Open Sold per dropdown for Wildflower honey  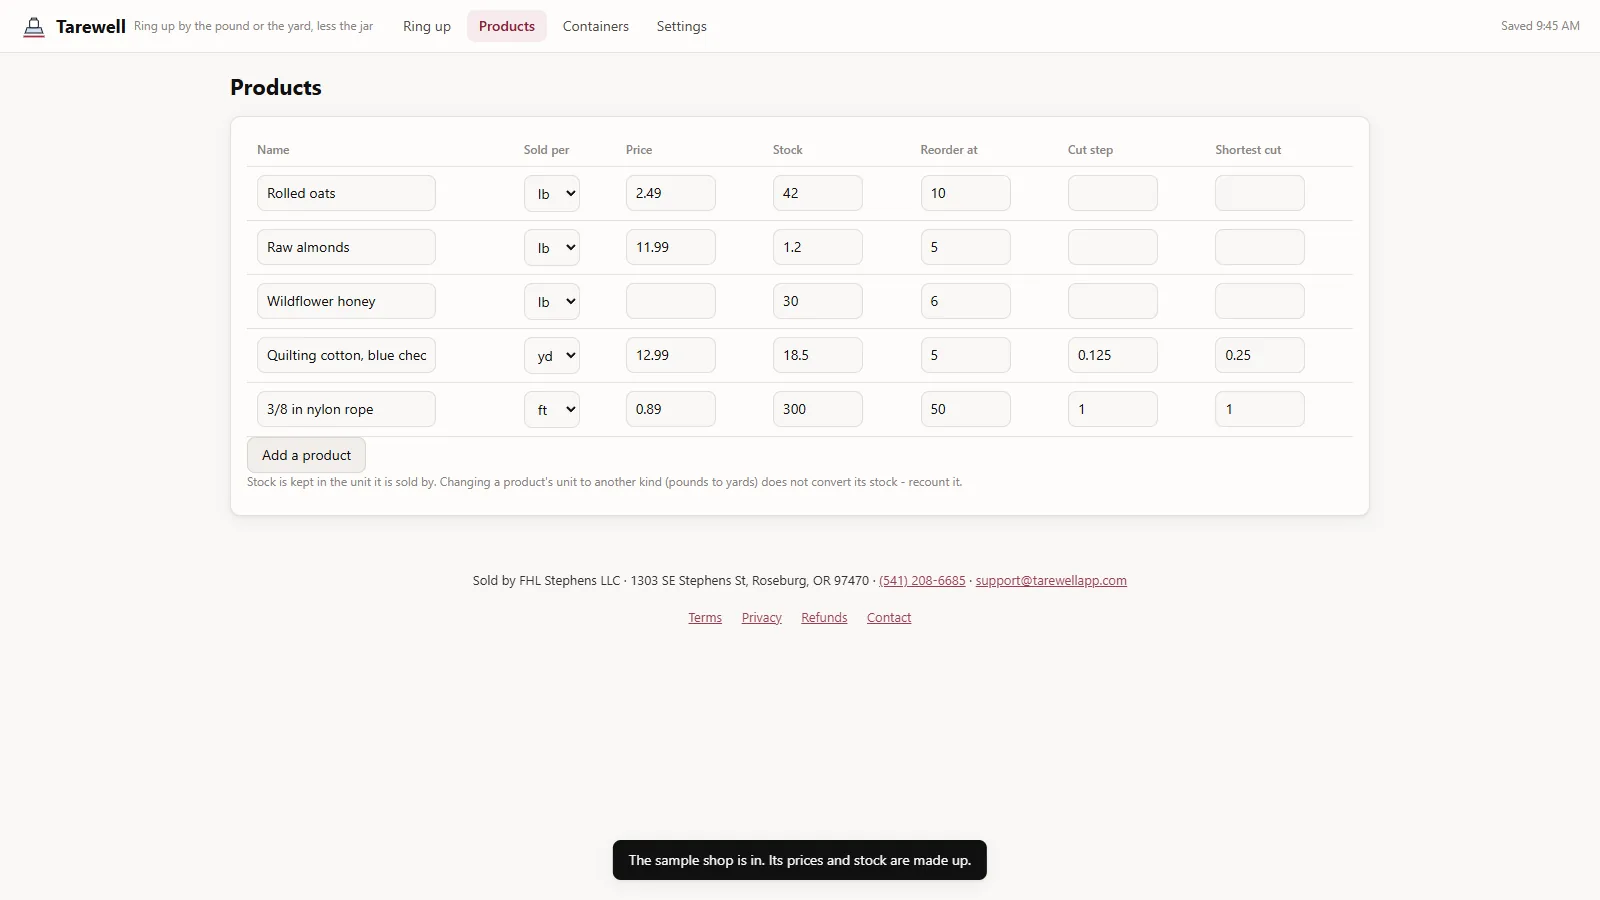click(x=552, y=301)
